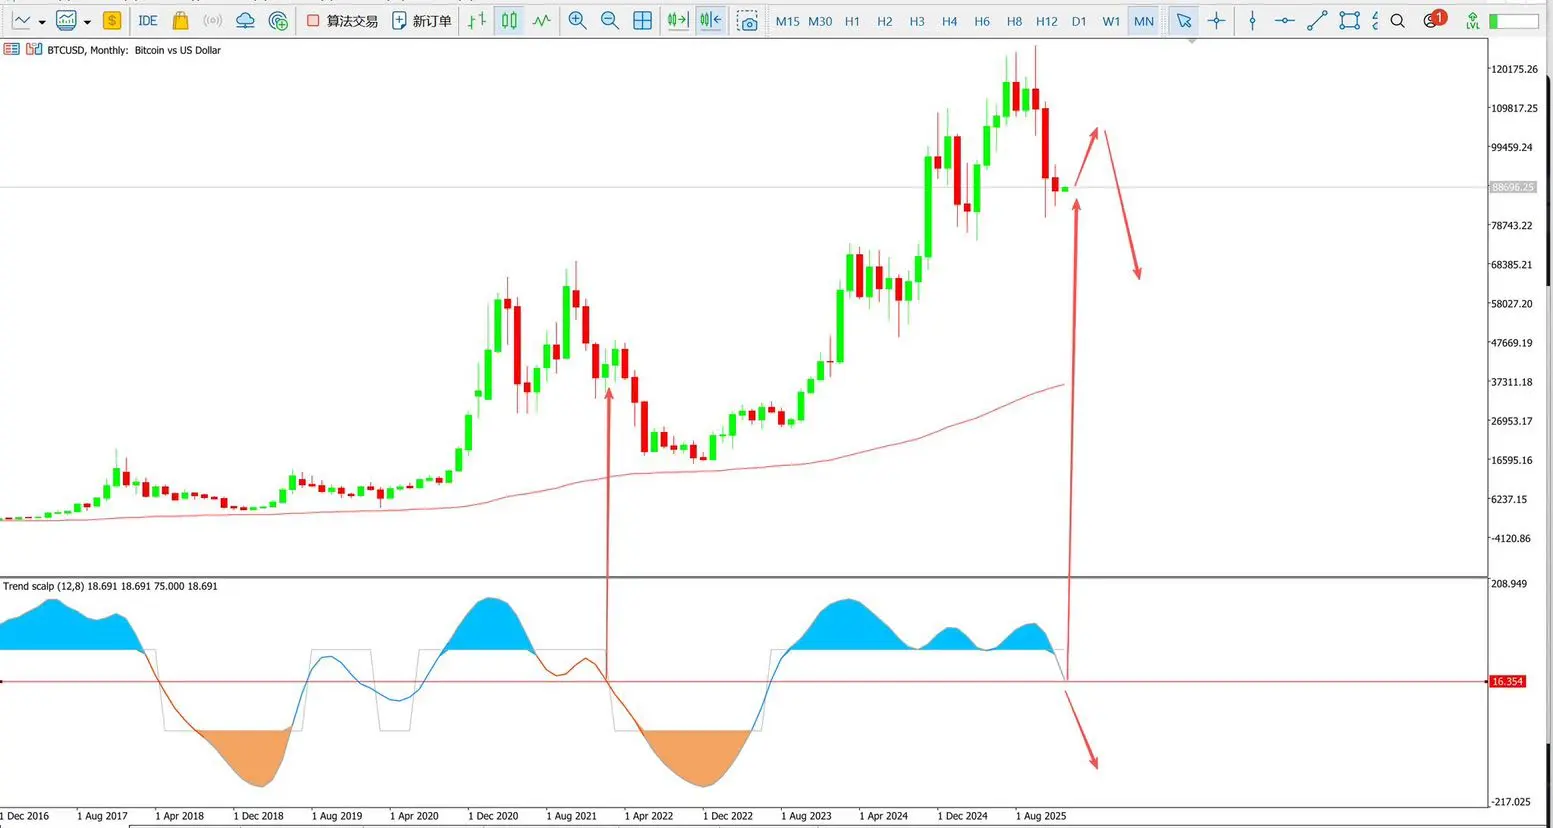
Task: Open the Market shopping bag icon
Action: 180,20
